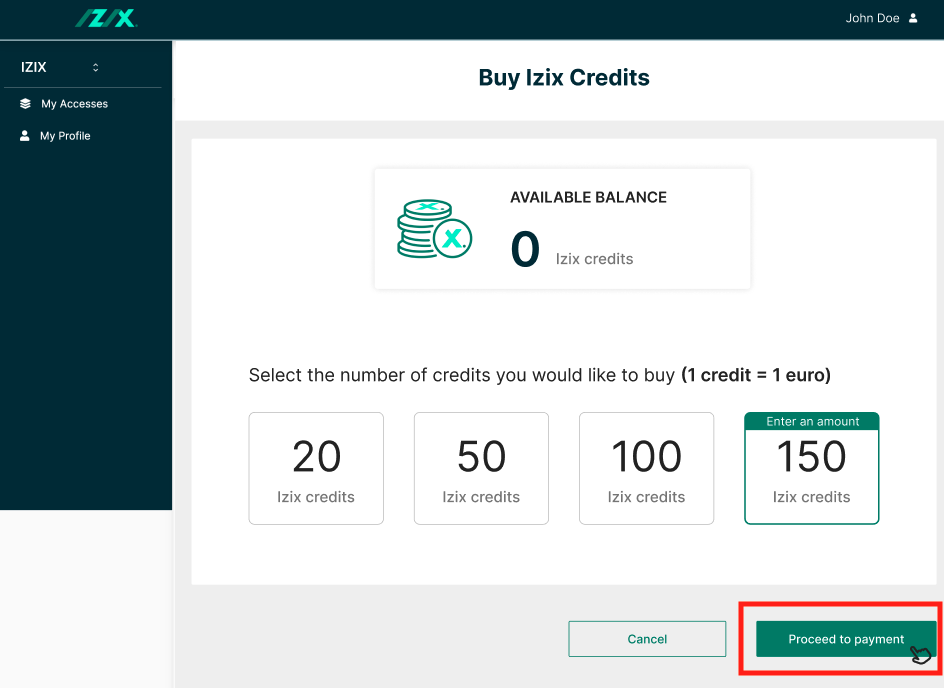Click the user icon beside John Doe
Viewport: 944px width, 688px height.
tap(913, 18)
